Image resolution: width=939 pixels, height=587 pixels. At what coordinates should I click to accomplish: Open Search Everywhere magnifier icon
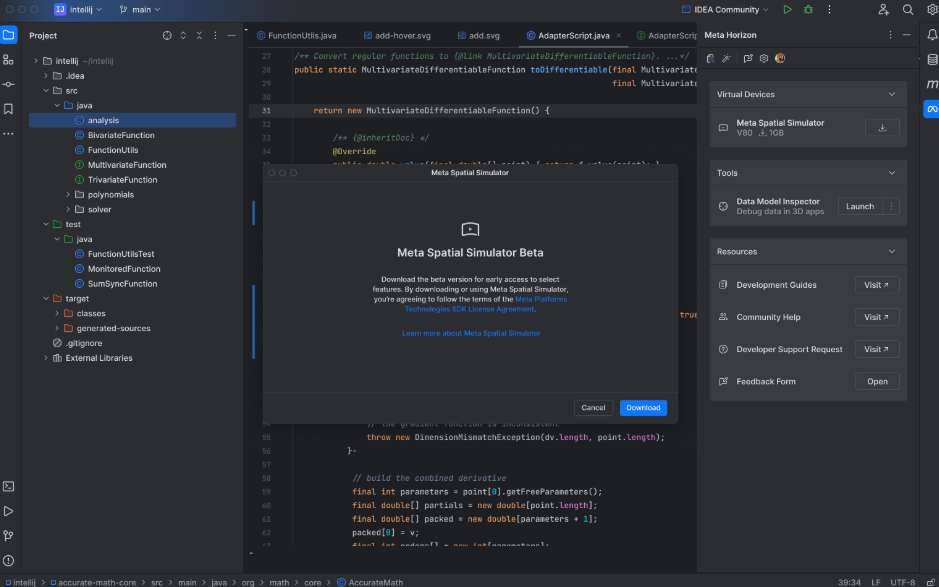(x=907, y=9)
